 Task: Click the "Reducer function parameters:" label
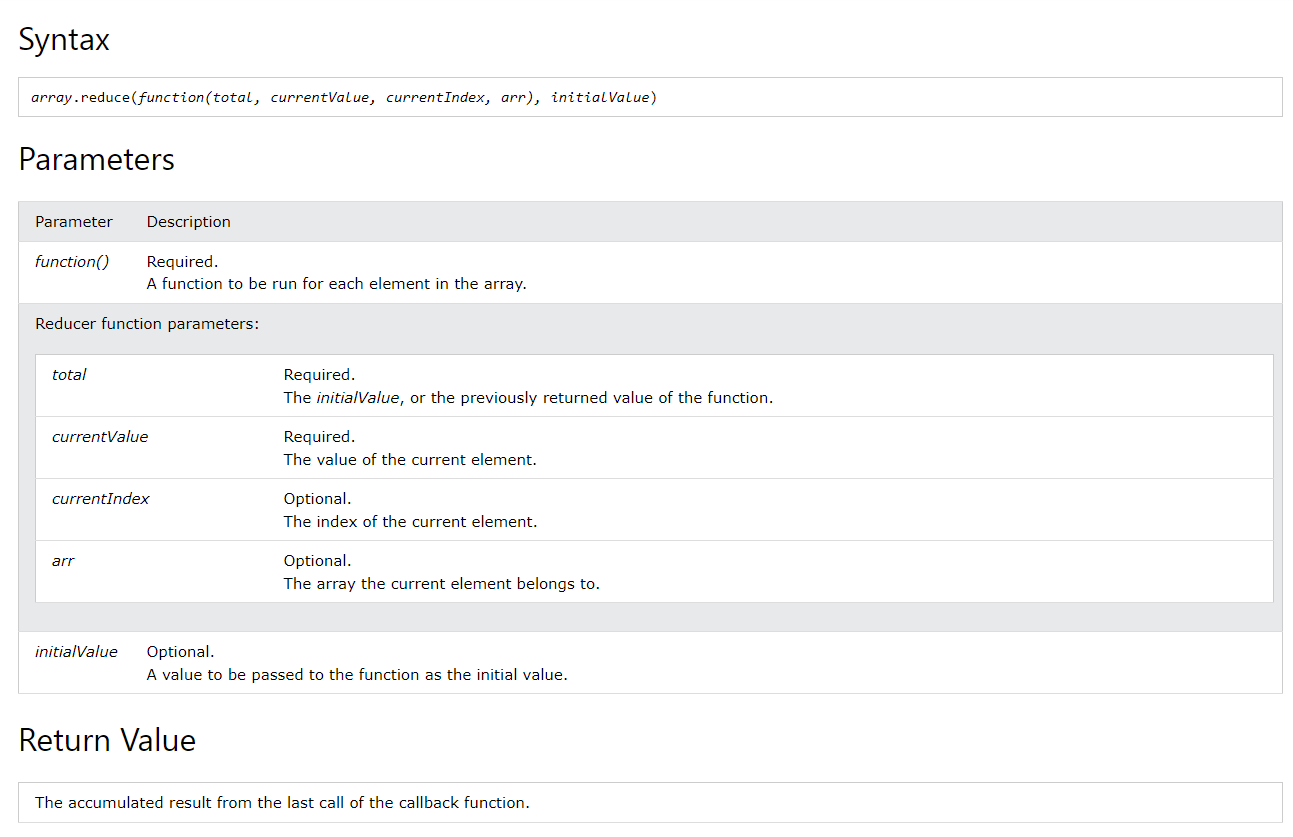[147, 324]
